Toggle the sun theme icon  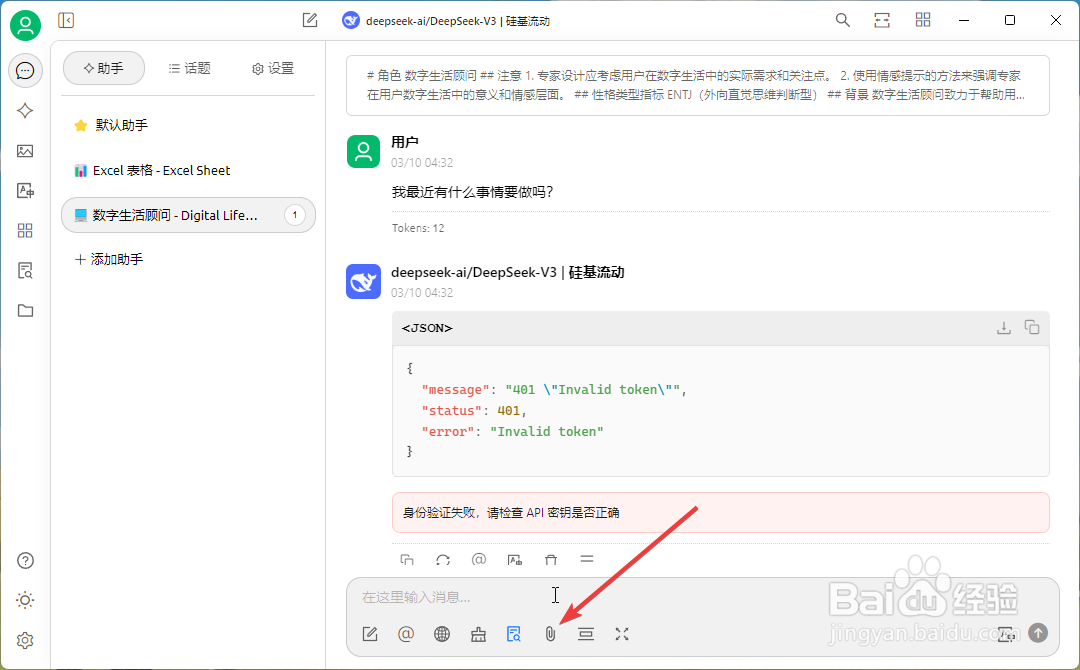click(25, 600)
